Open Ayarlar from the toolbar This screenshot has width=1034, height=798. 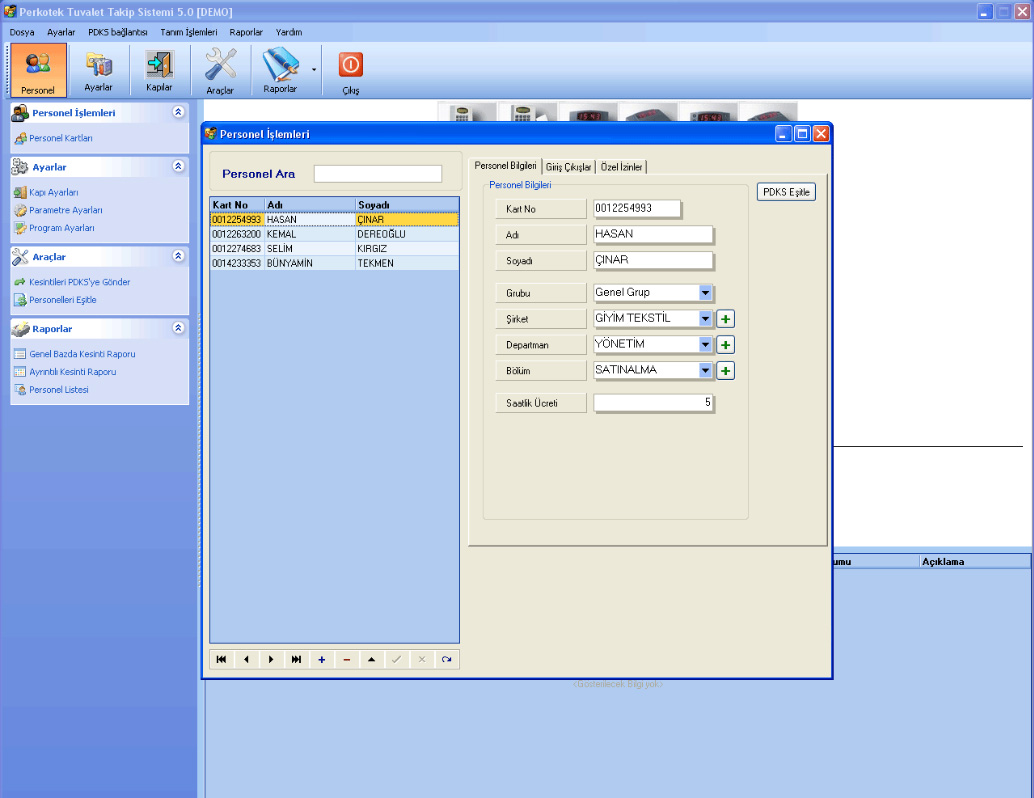click(98, 71)
